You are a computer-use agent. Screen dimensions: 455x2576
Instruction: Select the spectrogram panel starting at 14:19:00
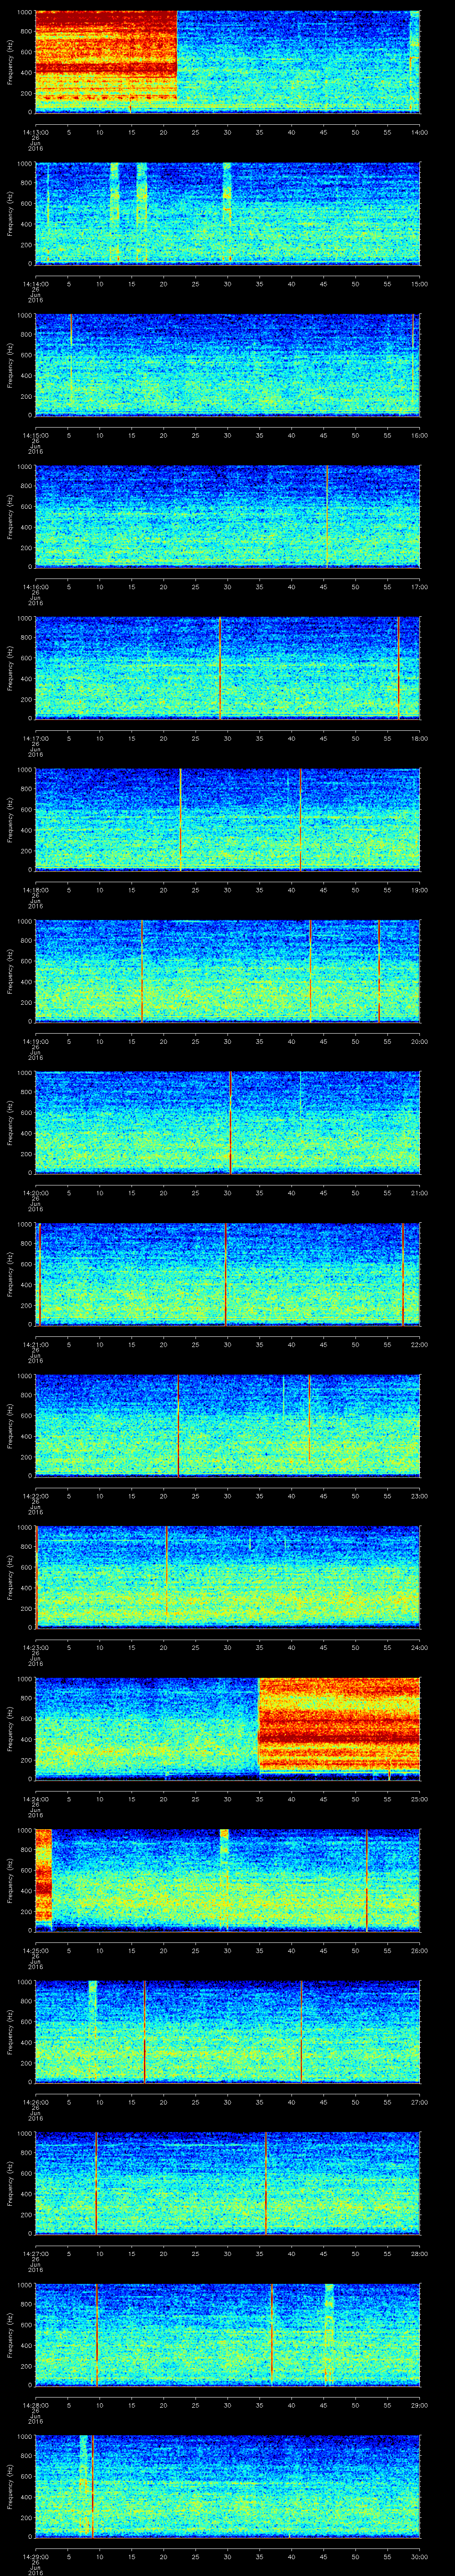pos(227,971)
